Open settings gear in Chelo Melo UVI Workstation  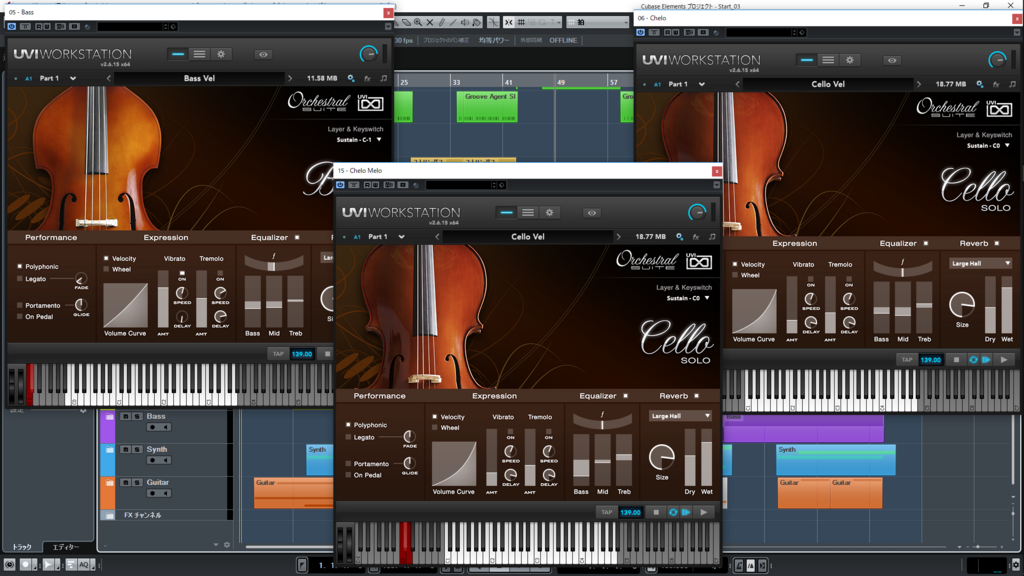click(x=549, y=212)
